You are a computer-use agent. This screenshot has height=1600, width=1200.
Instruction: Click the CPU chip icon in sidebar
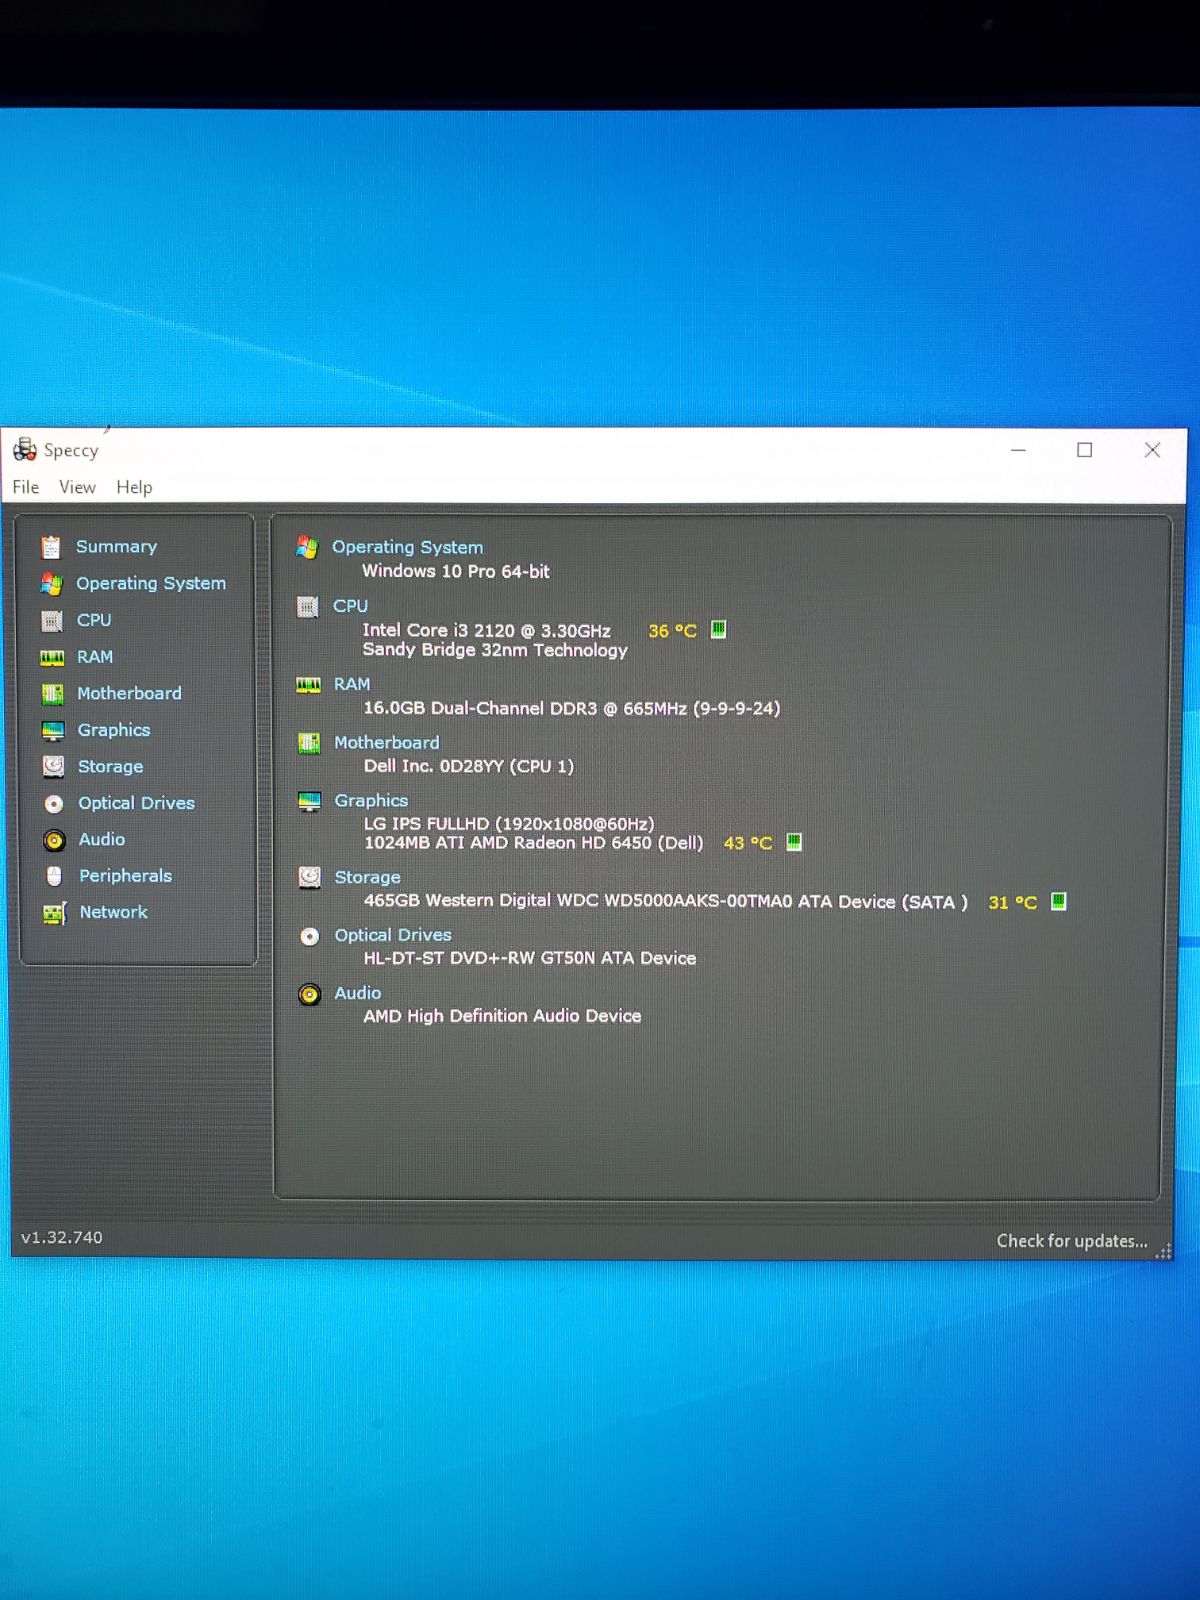pos(52,621)
